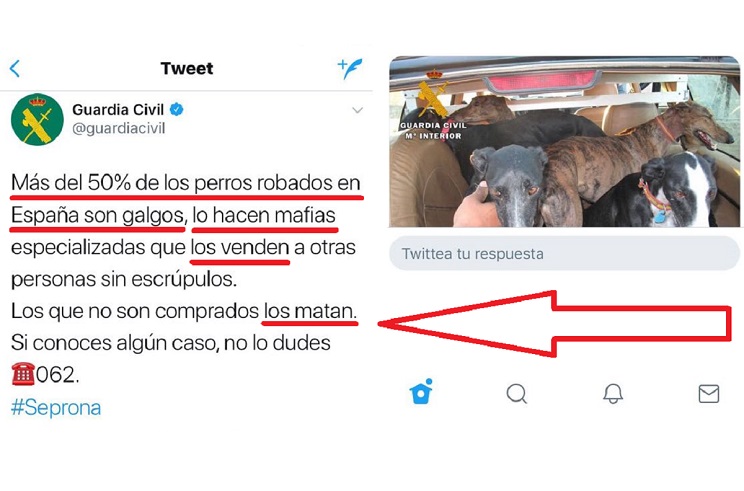
Task: Click the large red arrow annotation
Action: coord(554,324)
